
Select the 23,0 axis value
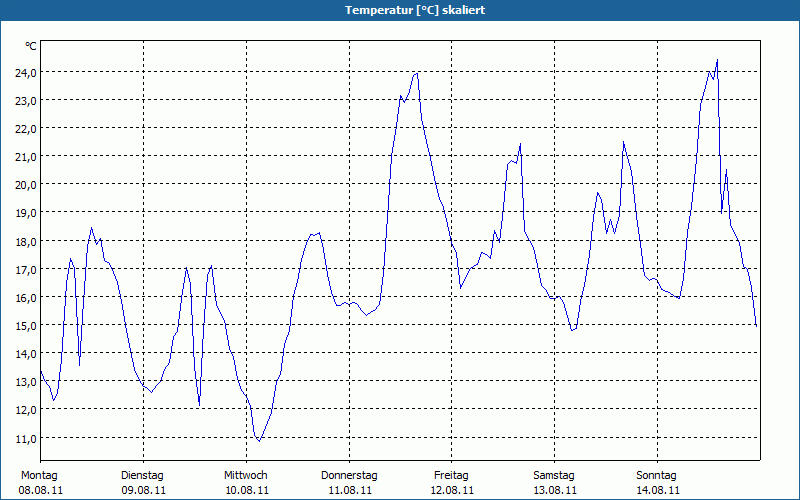[x=26, y=101]
